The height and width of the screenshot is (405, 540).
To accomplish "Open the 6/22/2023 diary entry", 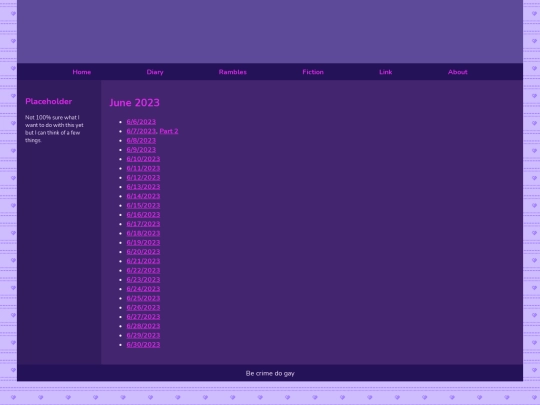I will coord(143,270).
